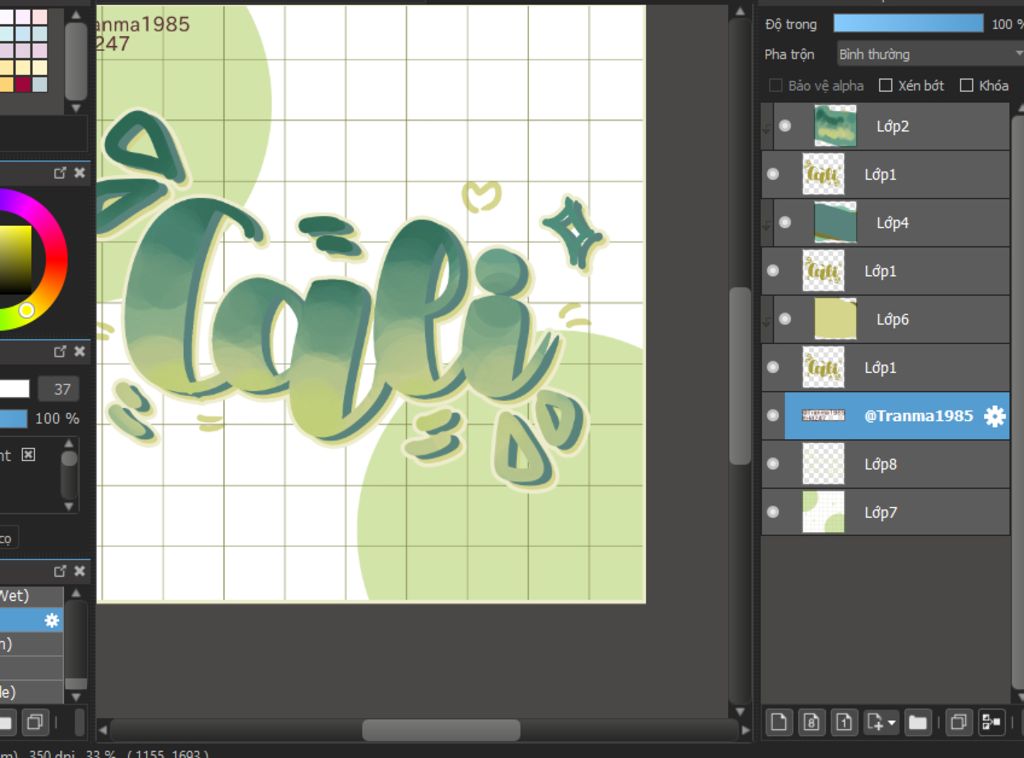Enable Khóa lock checkbox
The image size is (1024, 758).
967,86
